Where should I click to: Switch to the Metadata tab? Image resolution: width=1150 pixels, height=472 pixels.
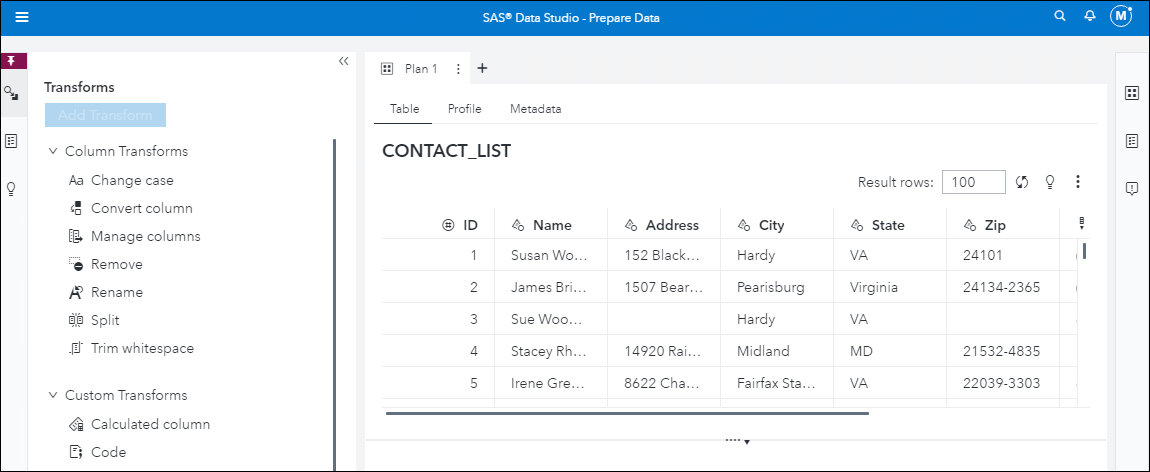point(535,109)
